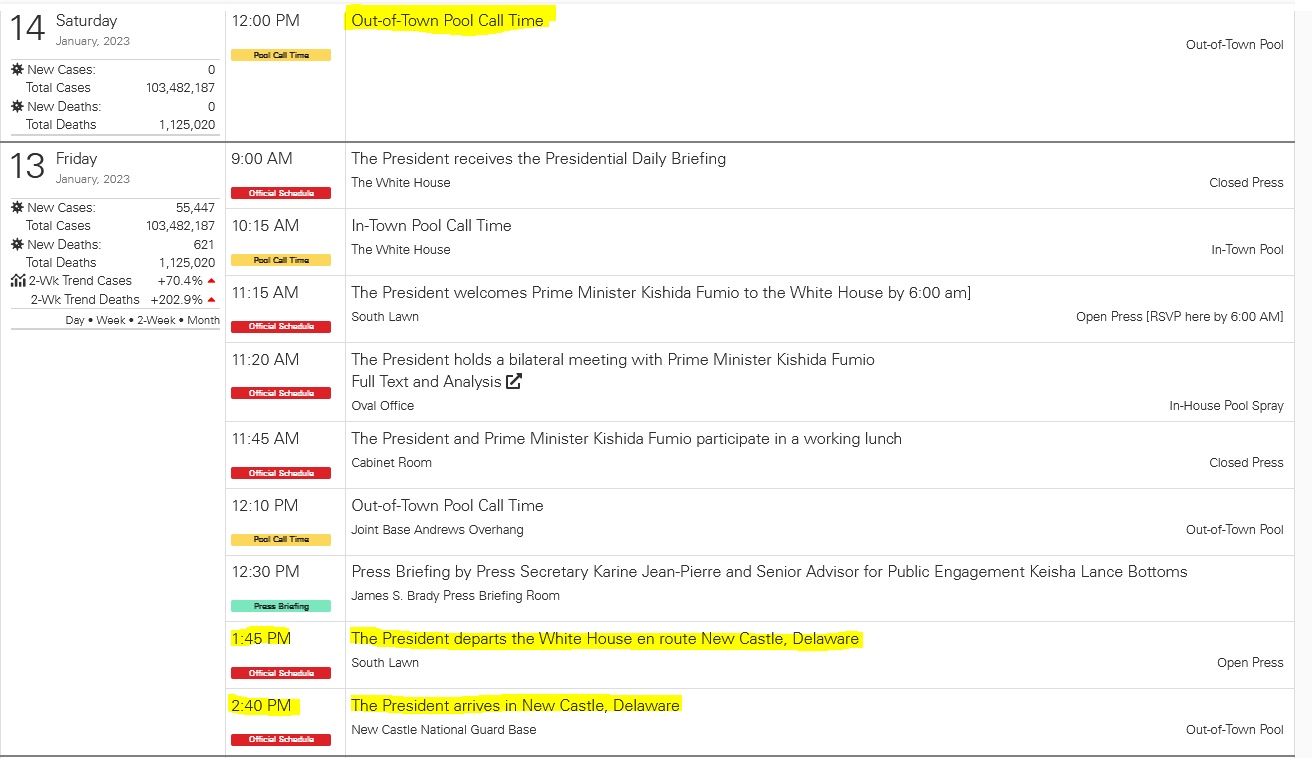This screenshot has width=1312, height=758.
Task: Click the 9:00 AM time entry
Action: (262, 158)
